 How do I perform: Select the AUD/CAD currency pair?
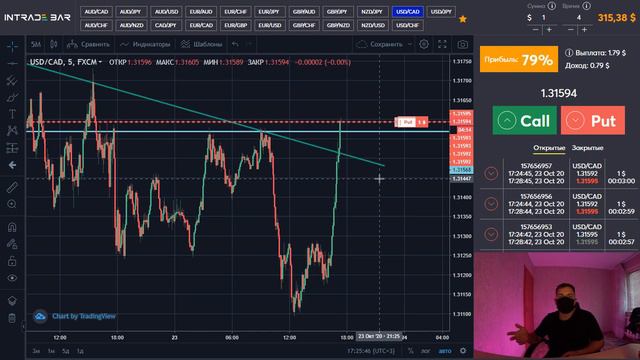coord(96,12)
